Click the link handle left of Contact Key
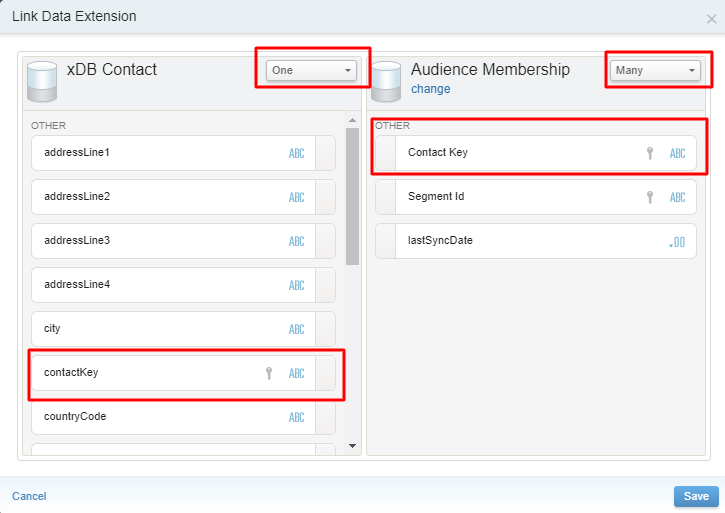The width and height of the screenshot is (725, 513). coord(386,153)
